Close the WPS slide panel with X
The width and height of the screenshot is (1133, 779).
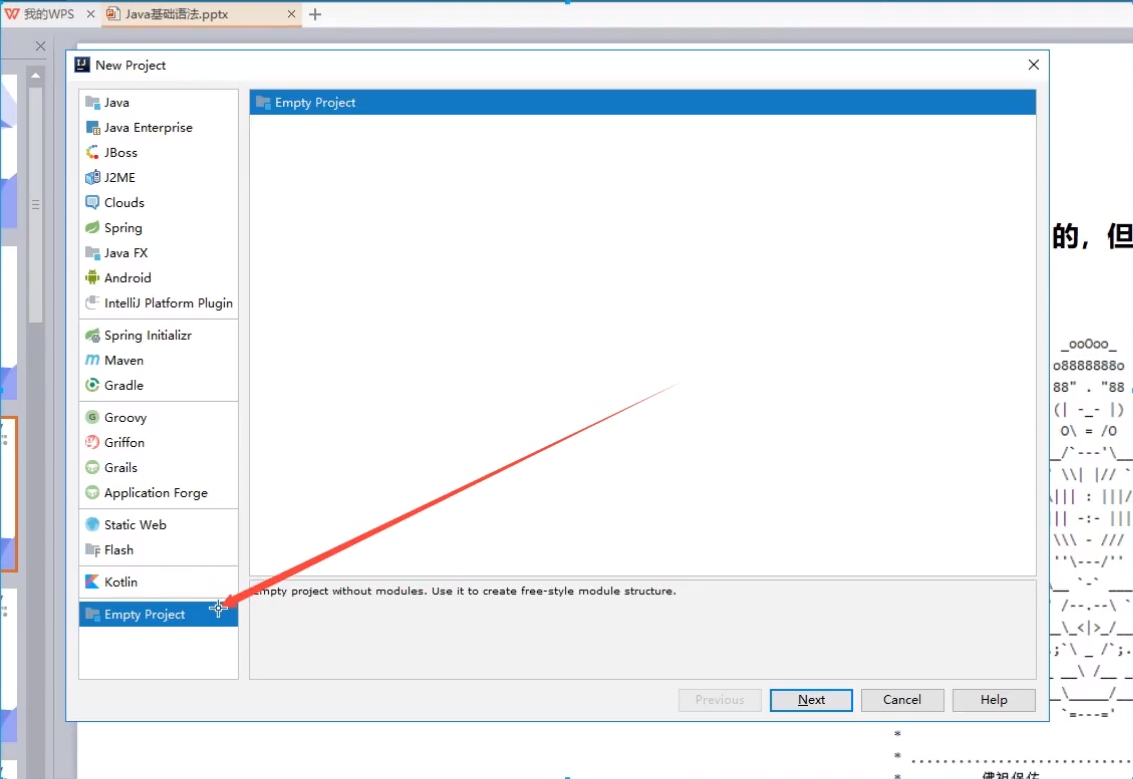point(40,46)
